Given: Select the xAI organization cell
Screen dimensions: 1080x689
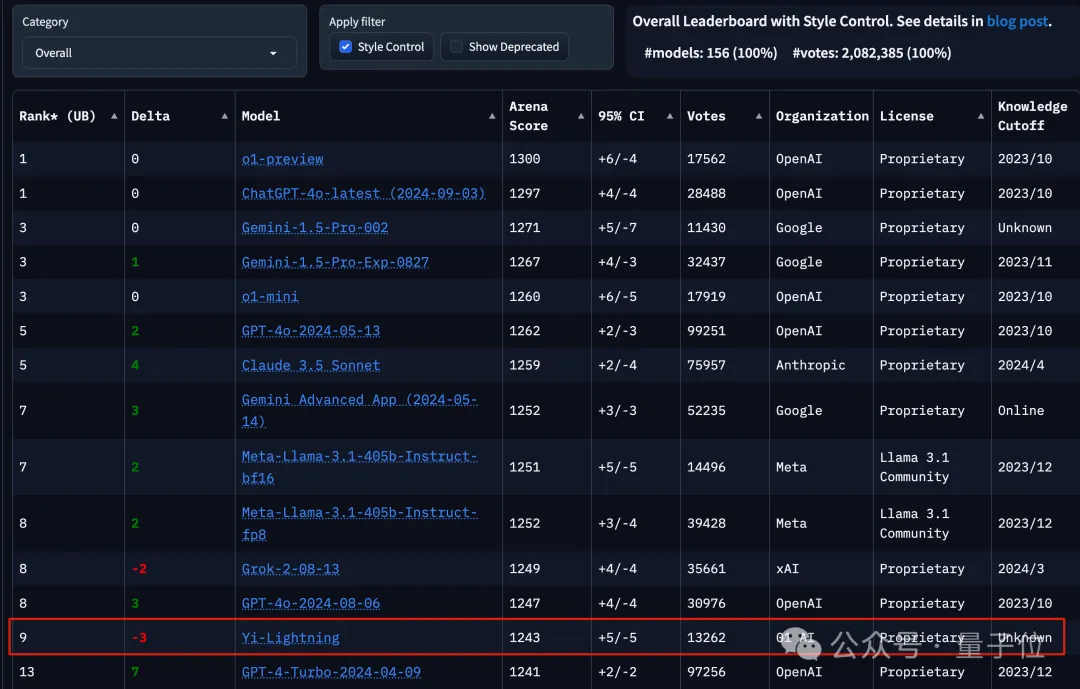Looking at the screenshot, I should pyautogui.click(x=787, y=569).
